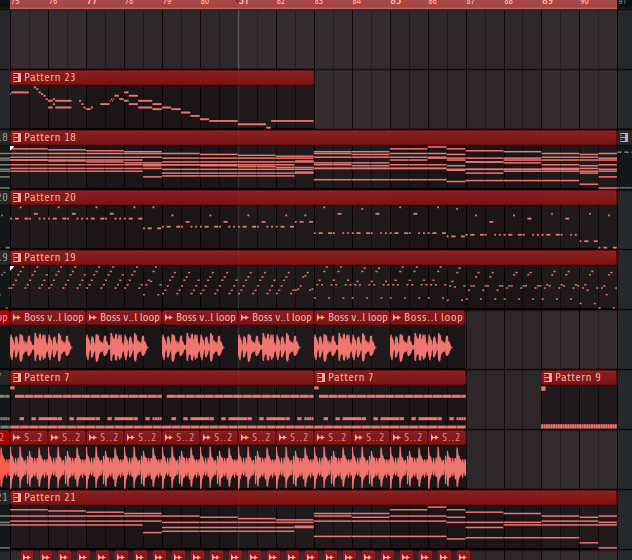Click audio icon of Boss v..l loop at bar 83

coord(320,318)
